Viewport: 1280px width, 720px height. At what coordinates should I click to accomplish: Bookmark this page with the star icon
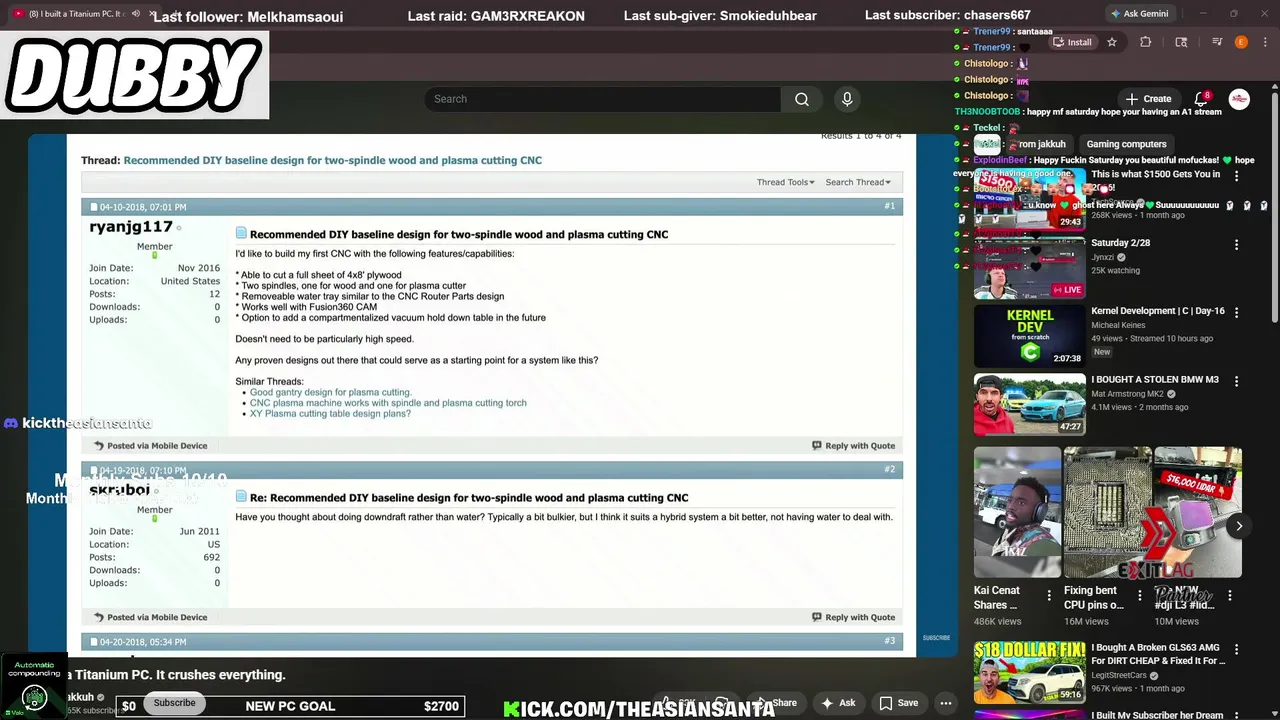tap(1111, 42)
